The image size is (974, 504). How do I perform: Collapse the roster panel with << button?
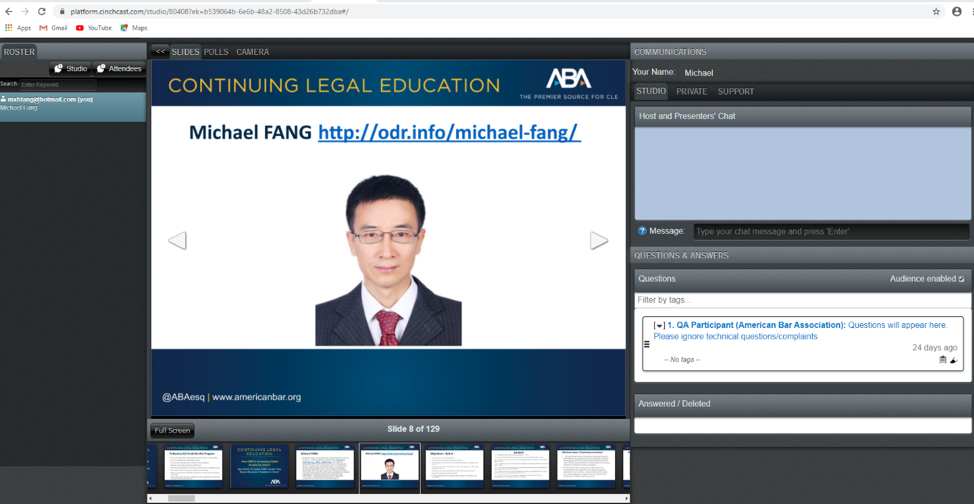click(x=160, y=52)
